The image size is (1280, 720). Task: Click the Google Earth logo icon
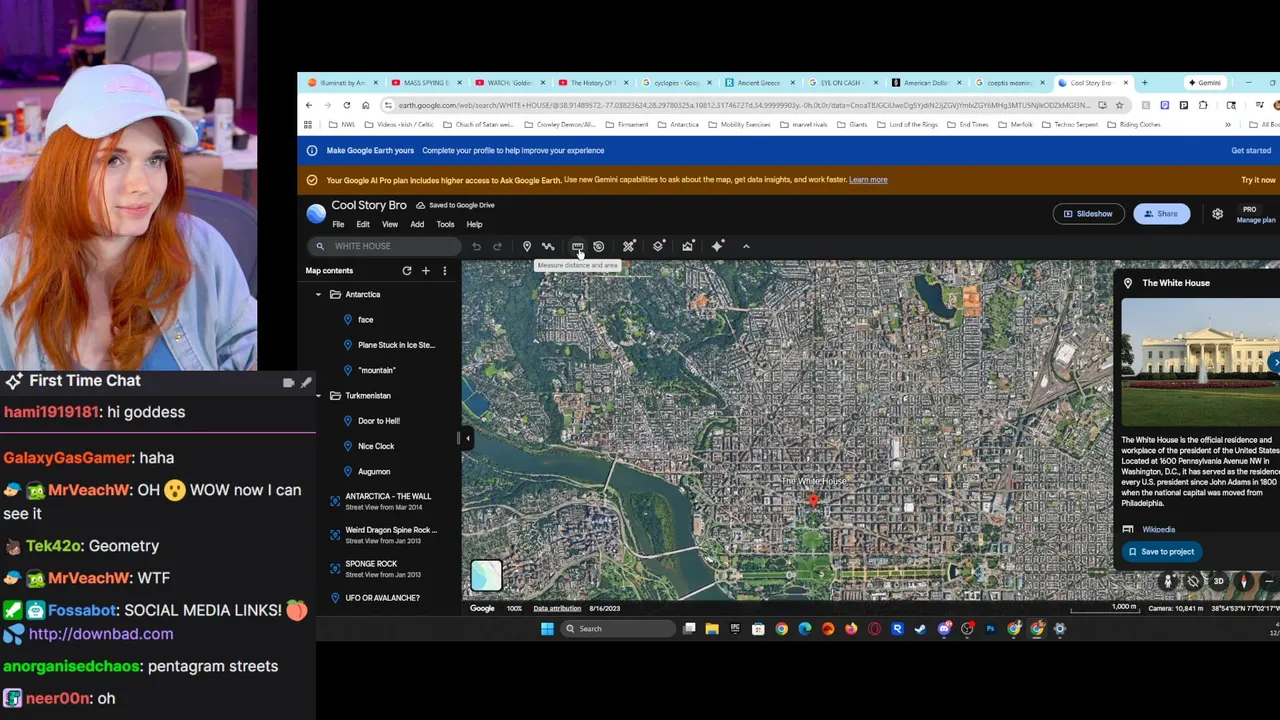(x=316, y=213)
